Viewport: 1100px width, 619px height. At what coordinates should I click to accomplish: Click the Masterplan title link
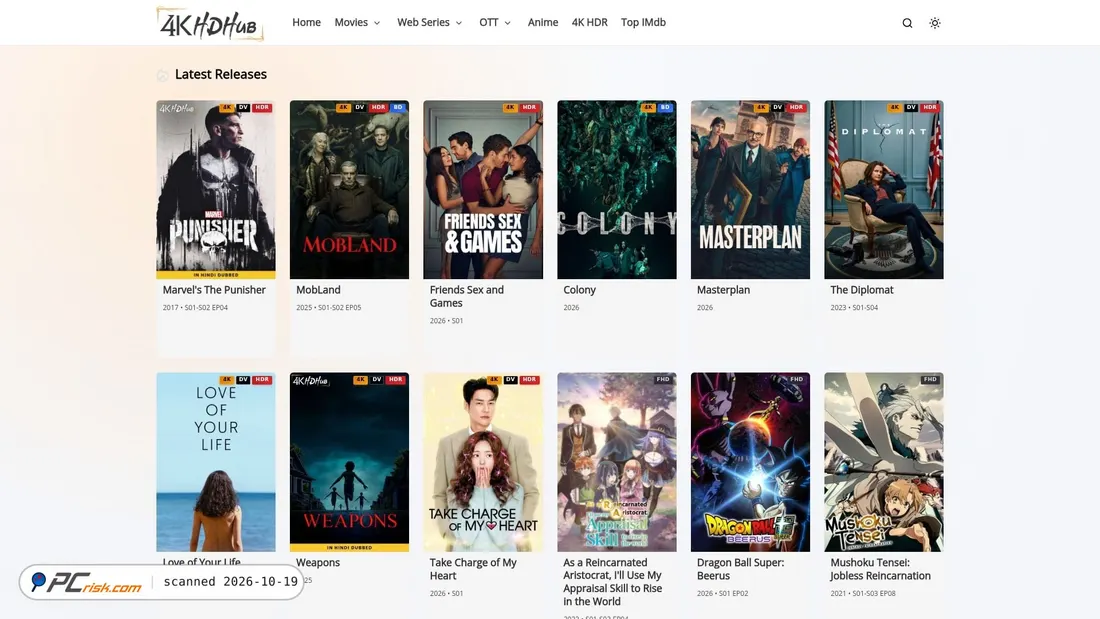723,290
